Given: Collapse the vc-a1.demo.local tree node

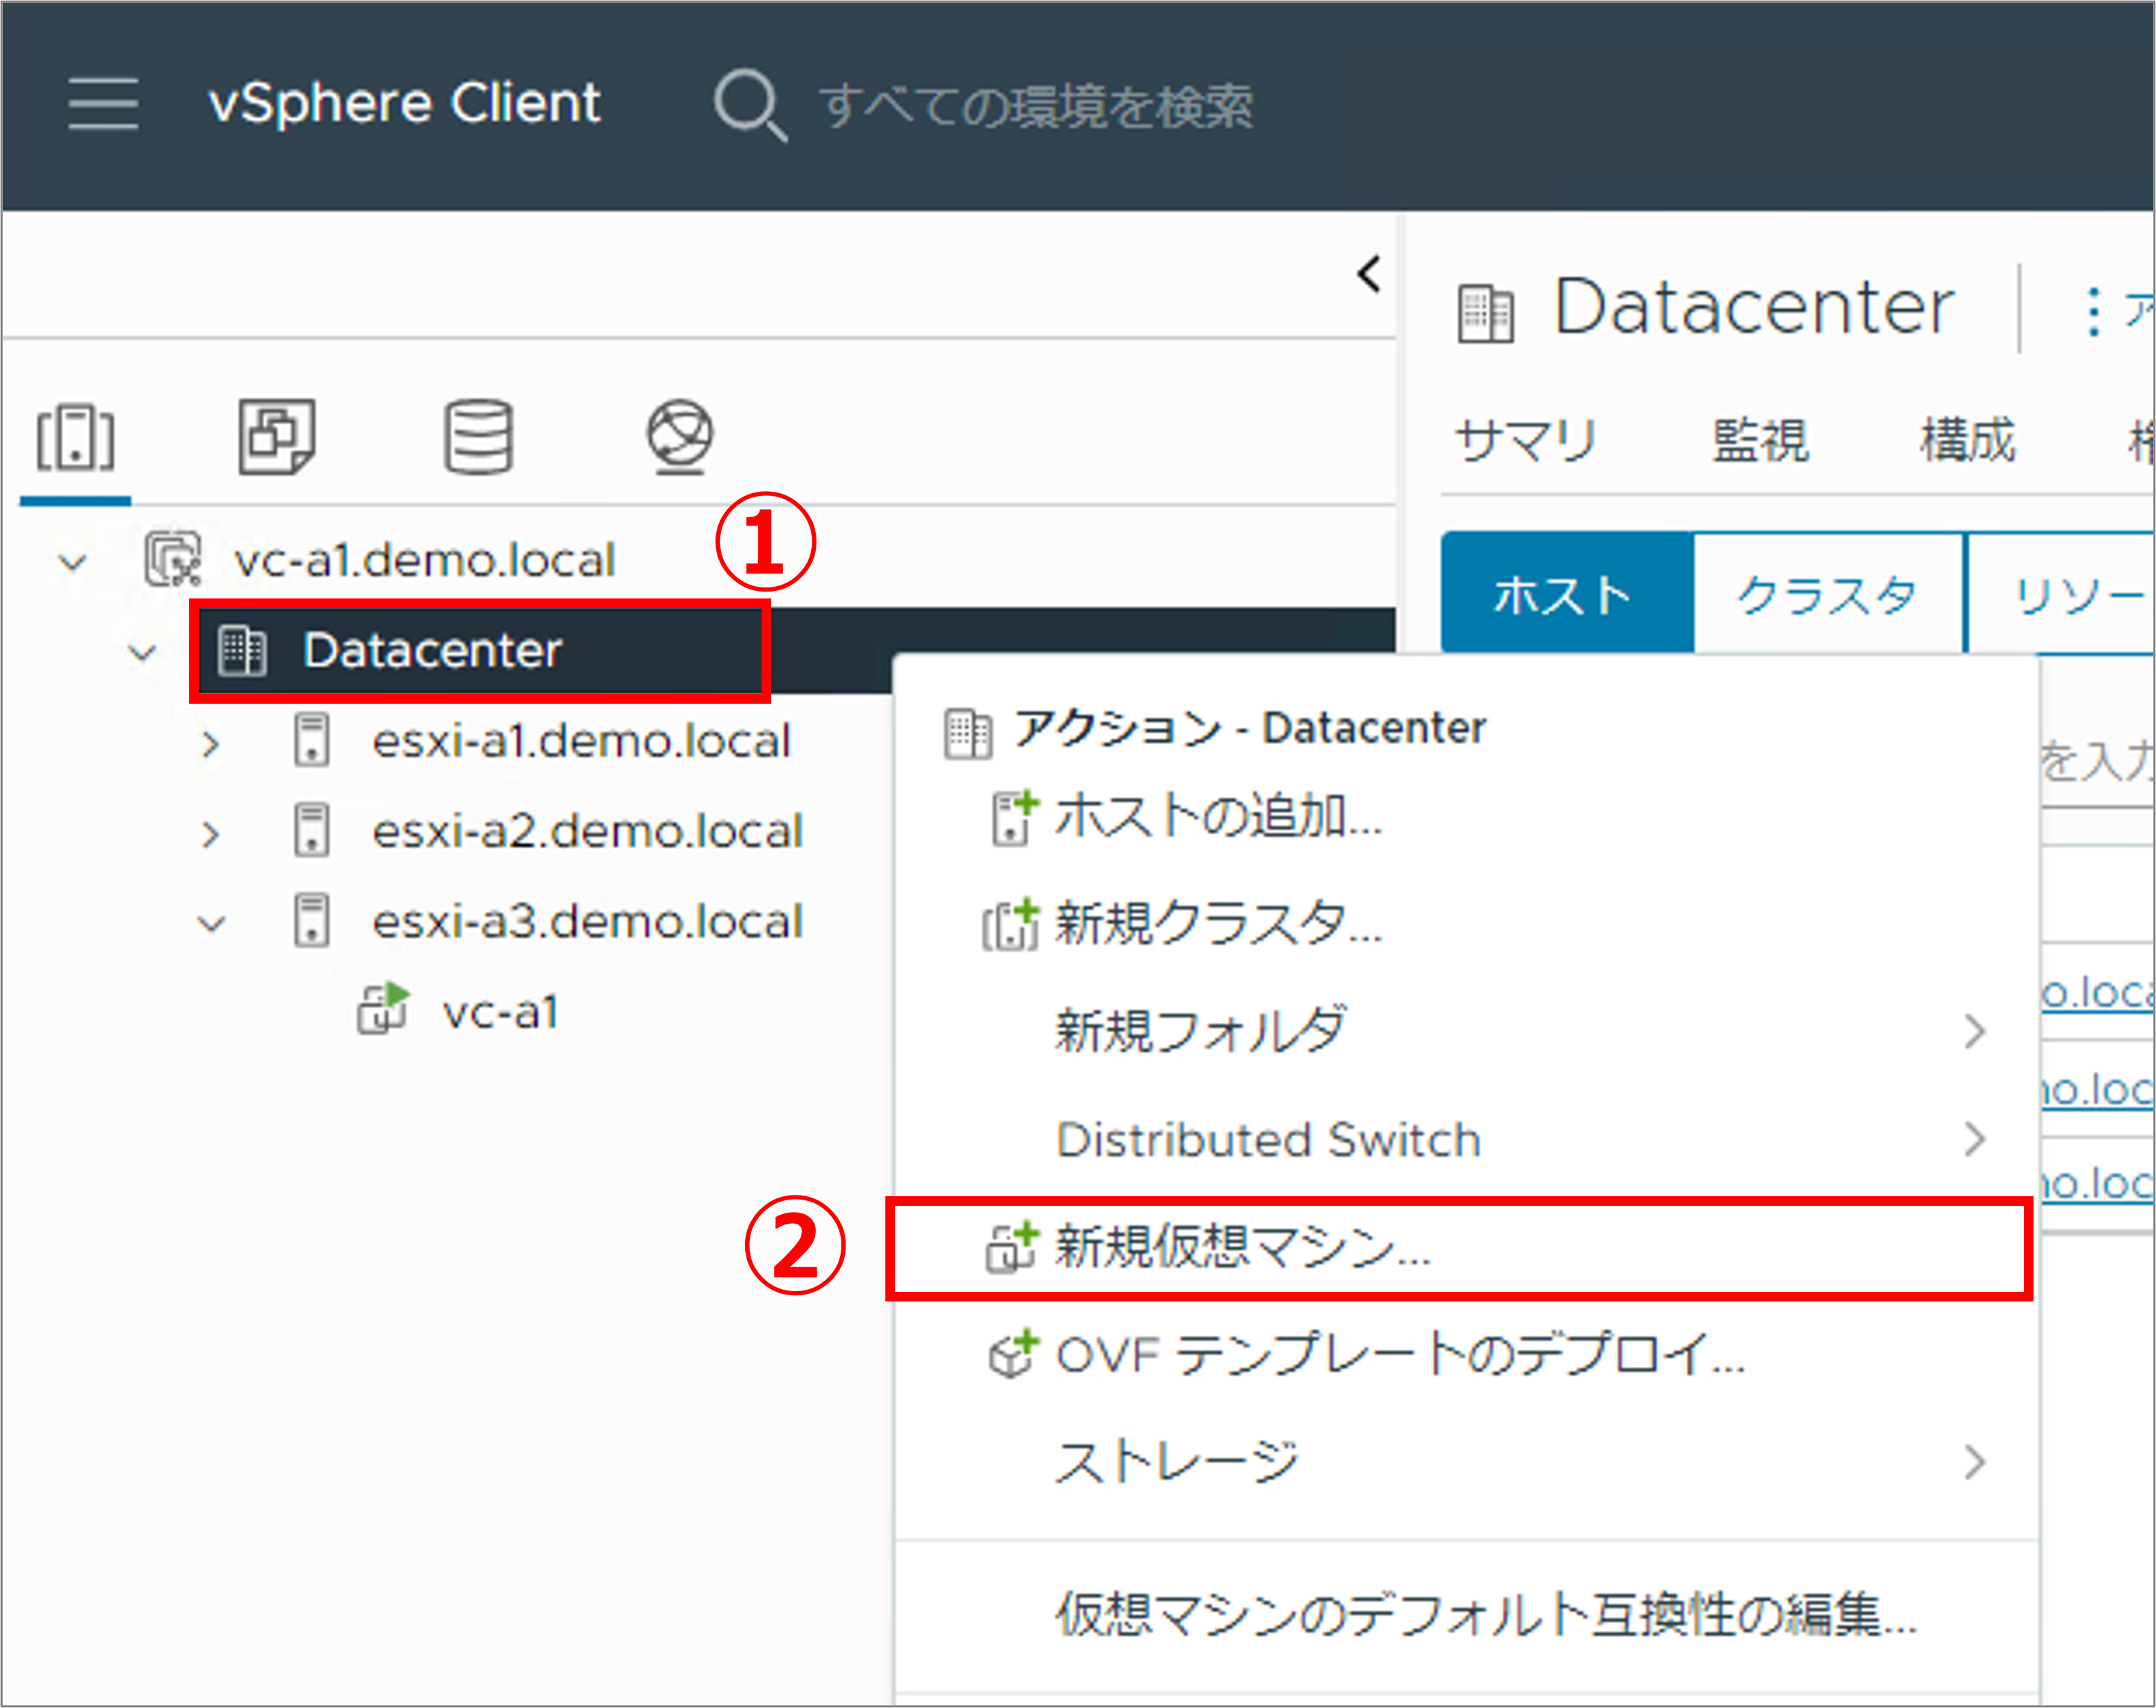Looking at the screenshot, I should pyautogui.click(x=72, y=561).
